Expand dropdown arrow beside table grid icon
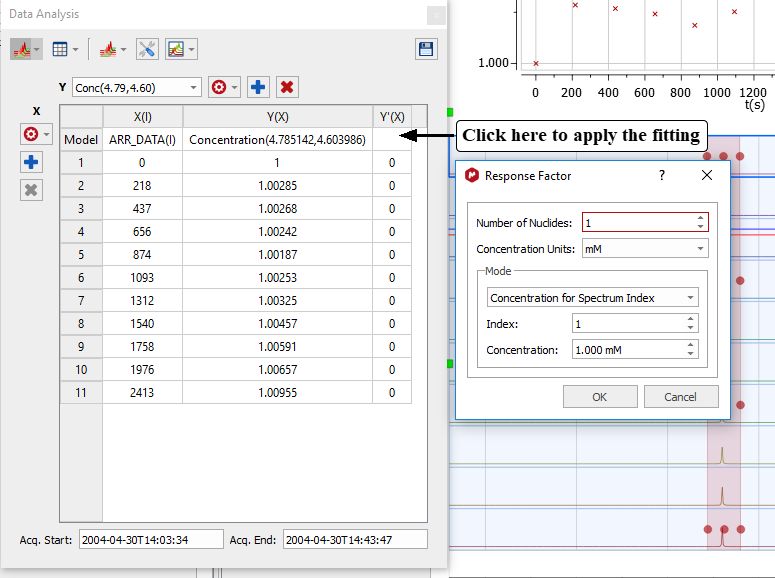 tap(75, 49)
